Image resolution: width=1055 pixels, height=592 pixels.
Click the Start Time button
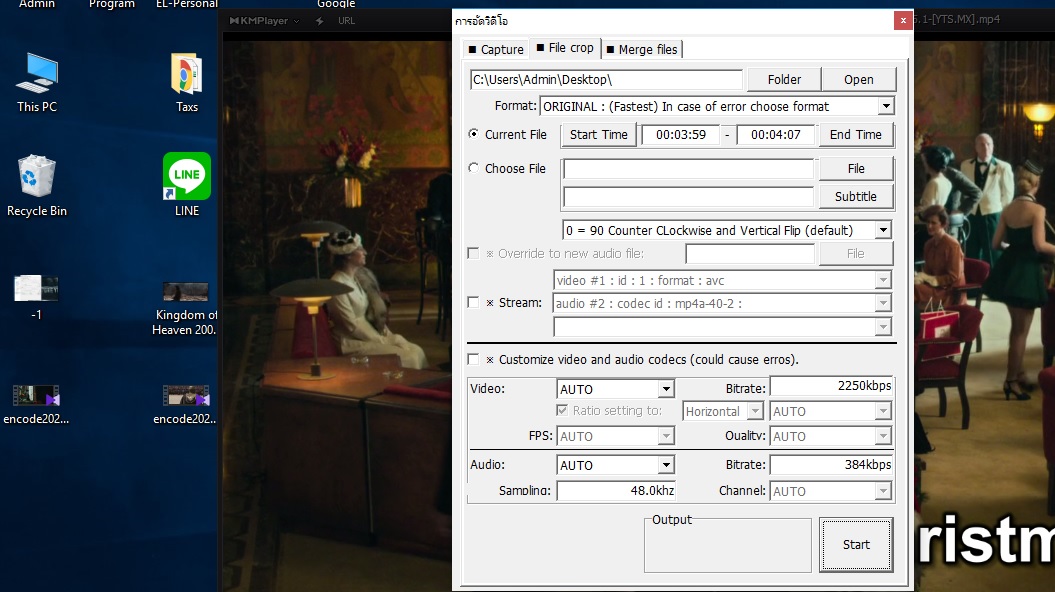pyautogui.click(x=599, y=135)
